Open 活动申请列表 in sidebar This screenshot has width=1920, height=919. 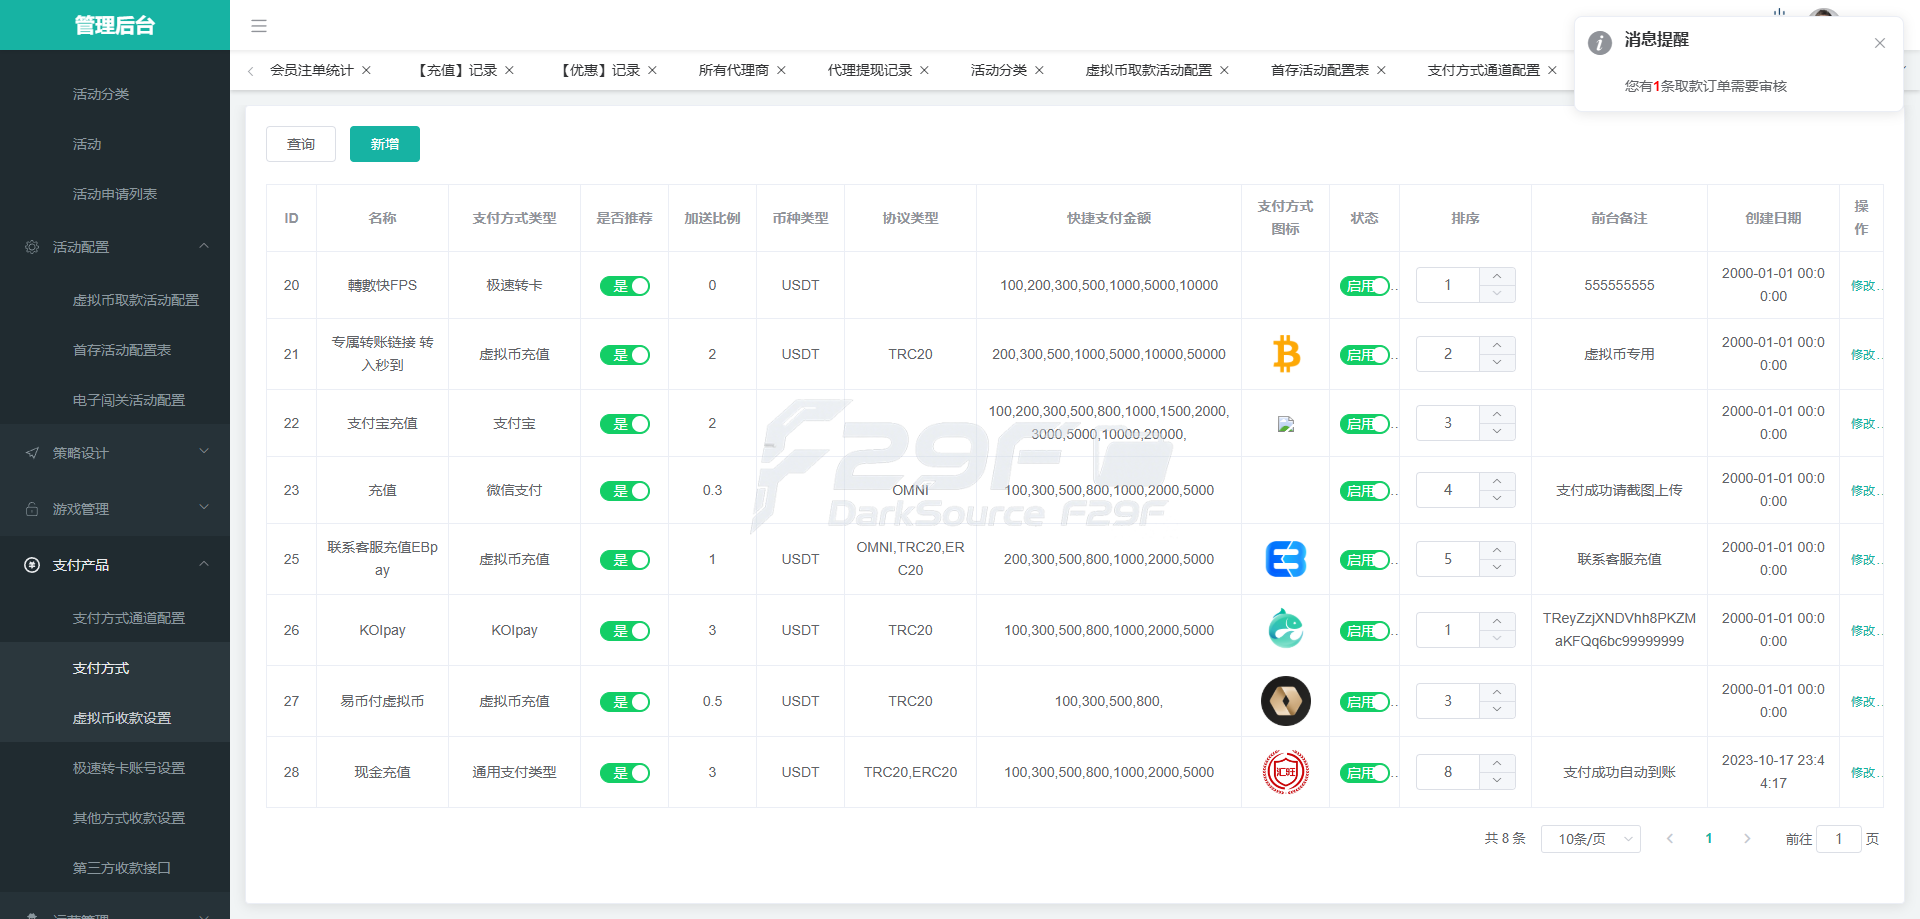[x=115, y=194]
